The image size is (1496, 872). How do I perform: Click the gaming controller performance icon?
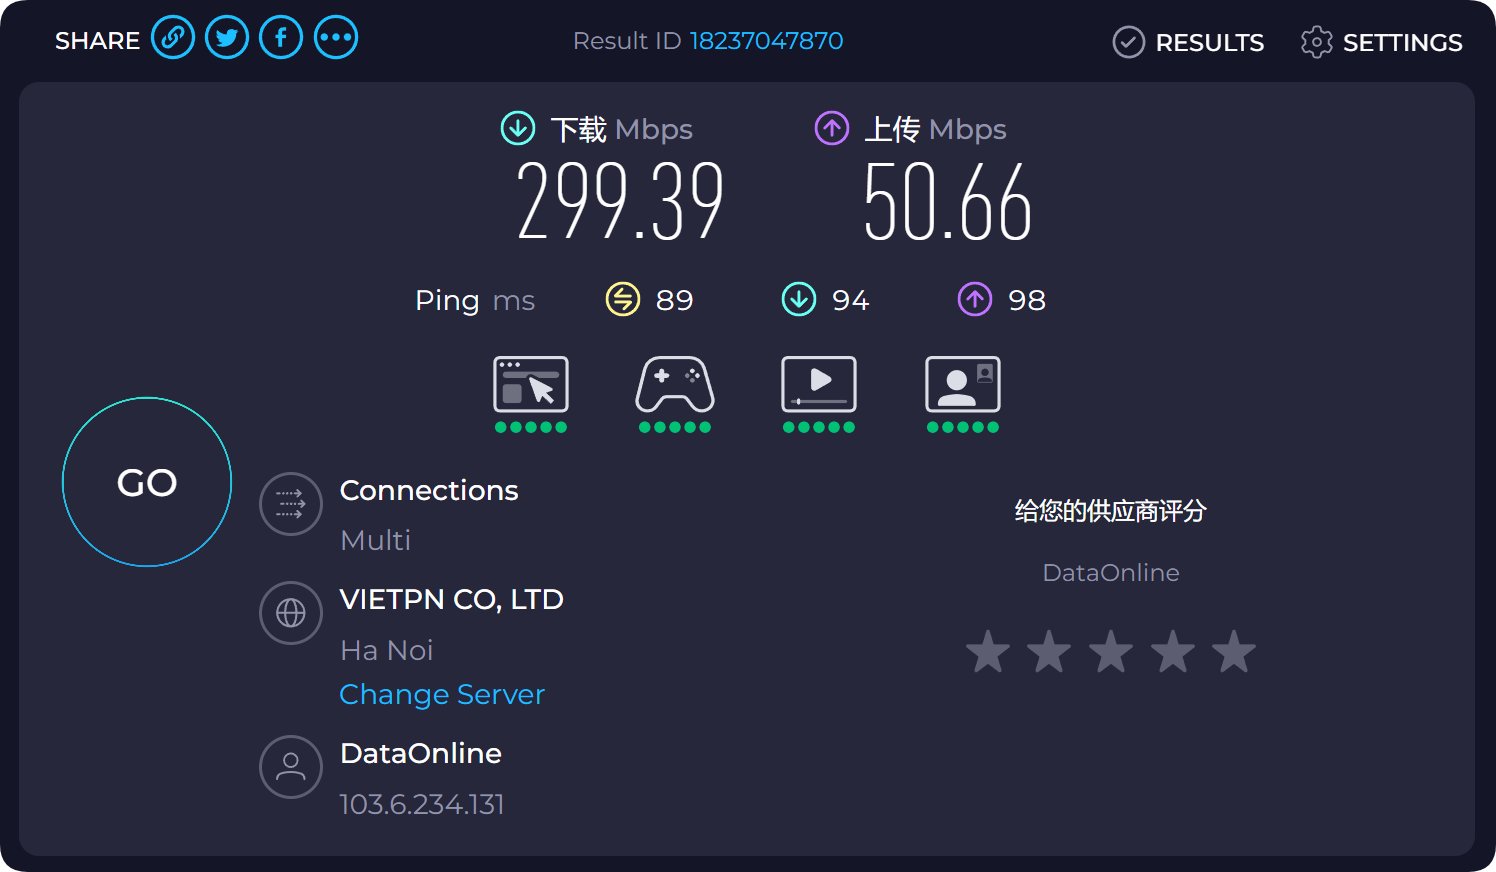click(675, 385)
